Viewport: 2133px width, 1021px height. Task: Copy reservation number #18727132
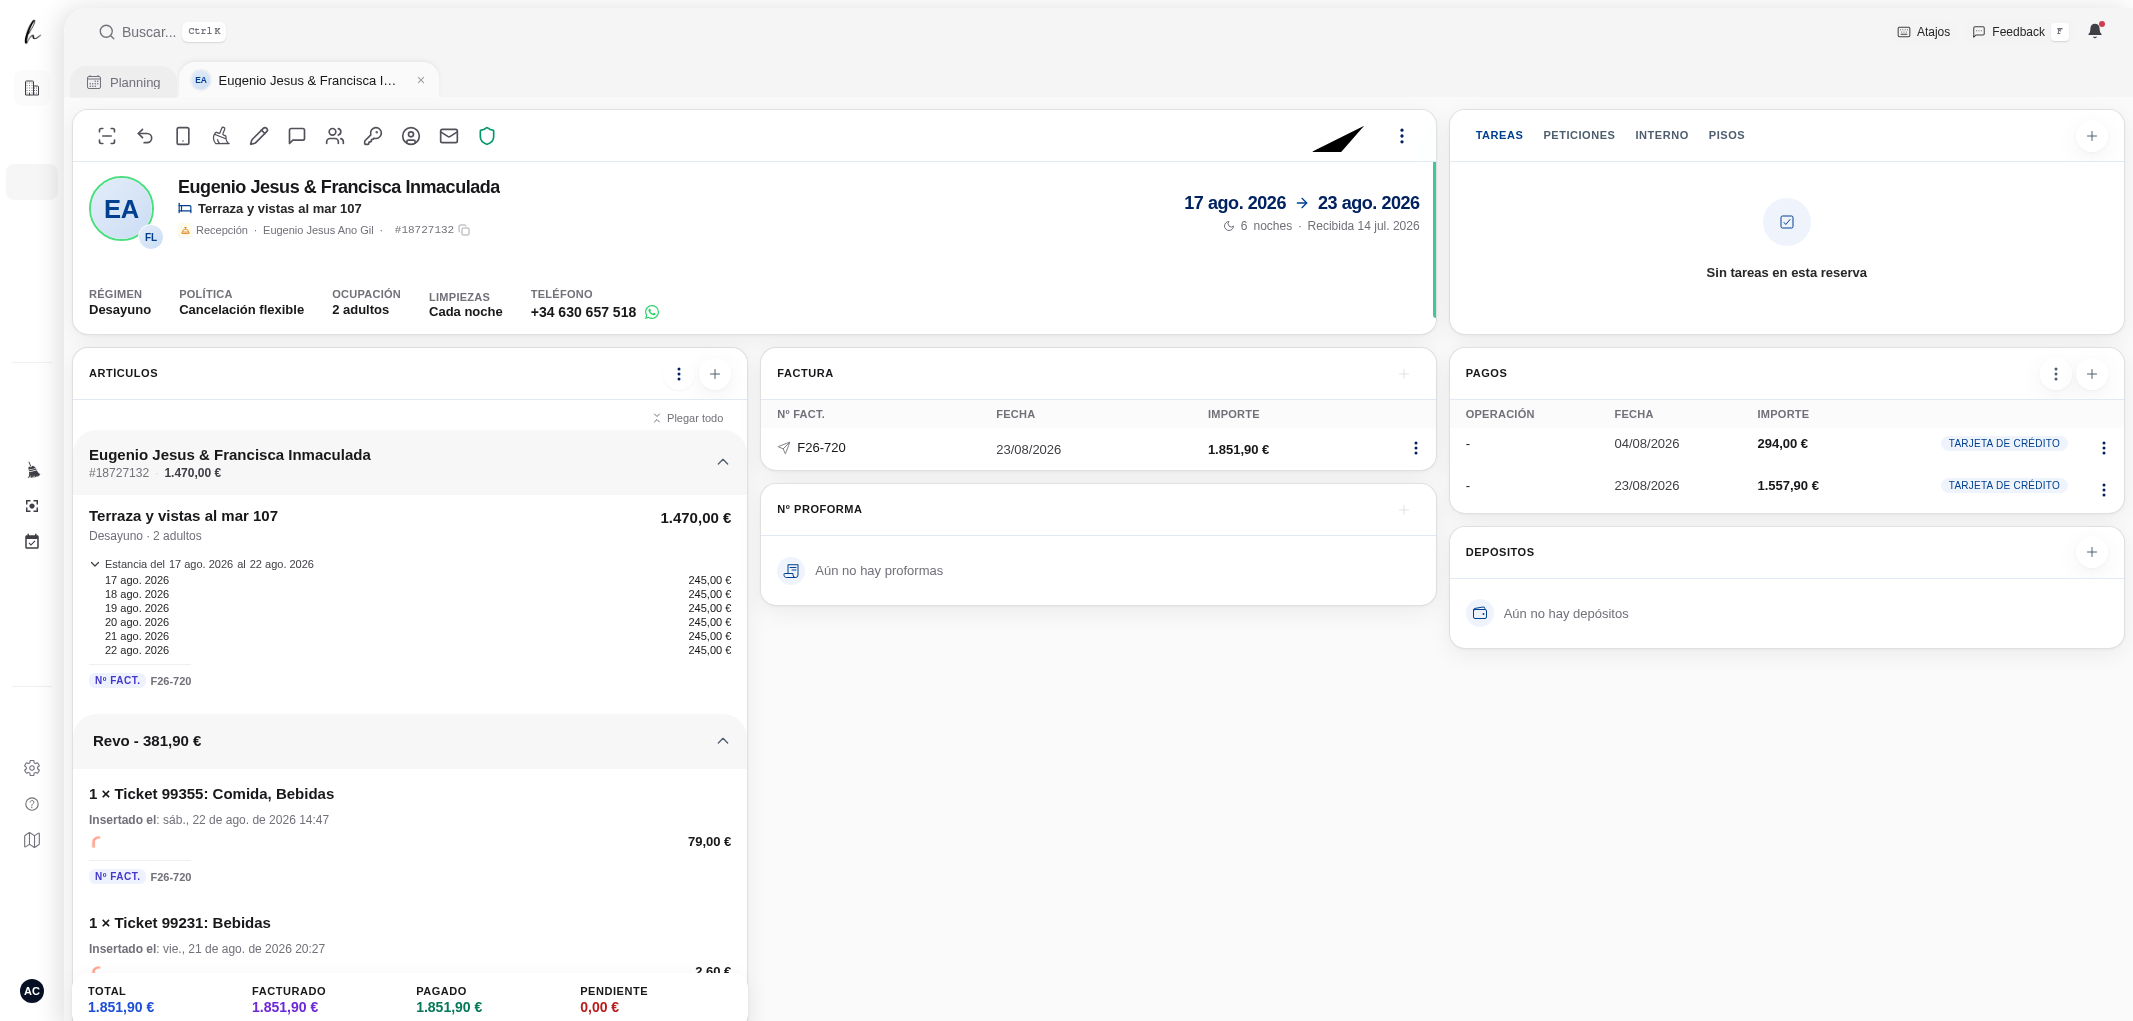point(464,230)
